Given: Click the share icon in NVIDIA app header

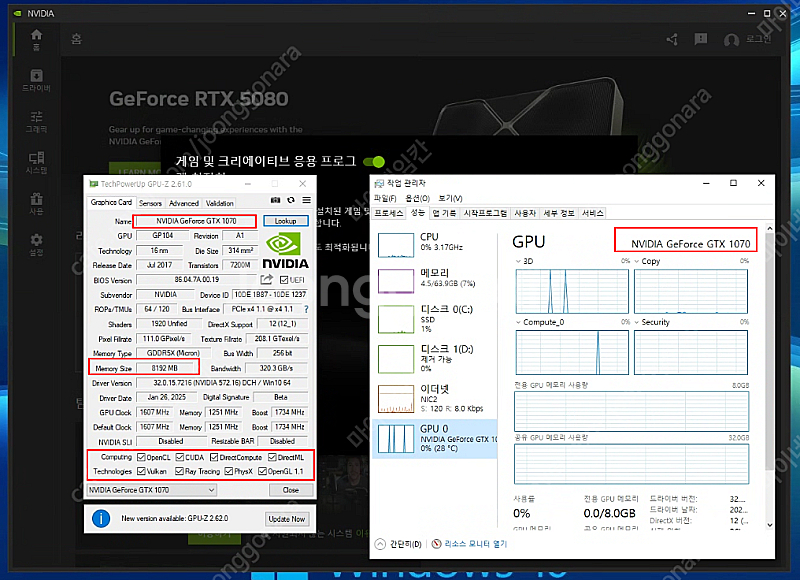Looking at the screenshot, I should pyautogui.click(x=672, y=39).
